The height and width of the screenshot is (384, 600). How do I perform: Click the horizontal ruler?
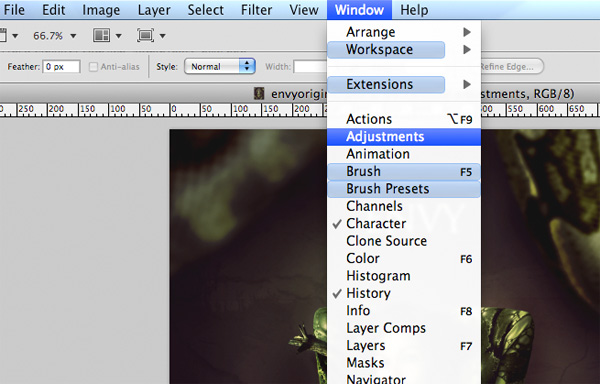click(x=163, y=110)
